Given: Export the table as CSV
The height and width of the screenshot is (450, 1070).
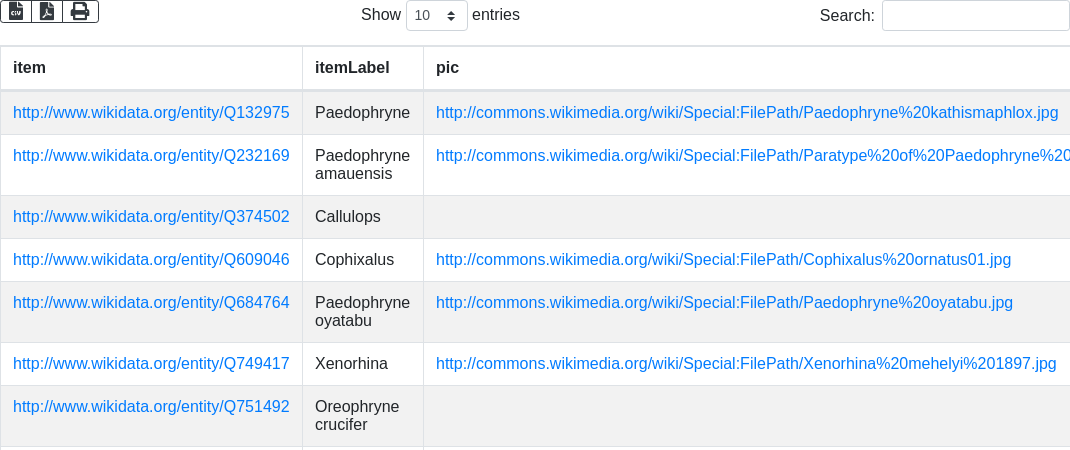Looking at the screenshot, I should [x=16, y=11].
